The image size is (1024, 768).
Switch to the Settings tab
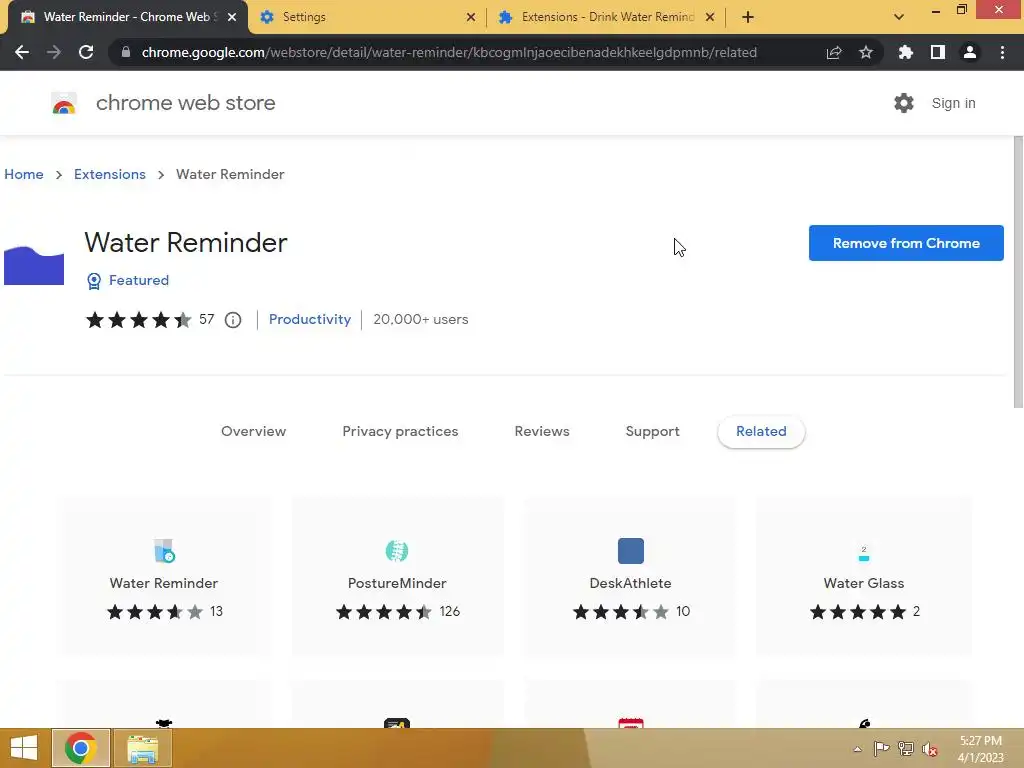coord(368,17)
